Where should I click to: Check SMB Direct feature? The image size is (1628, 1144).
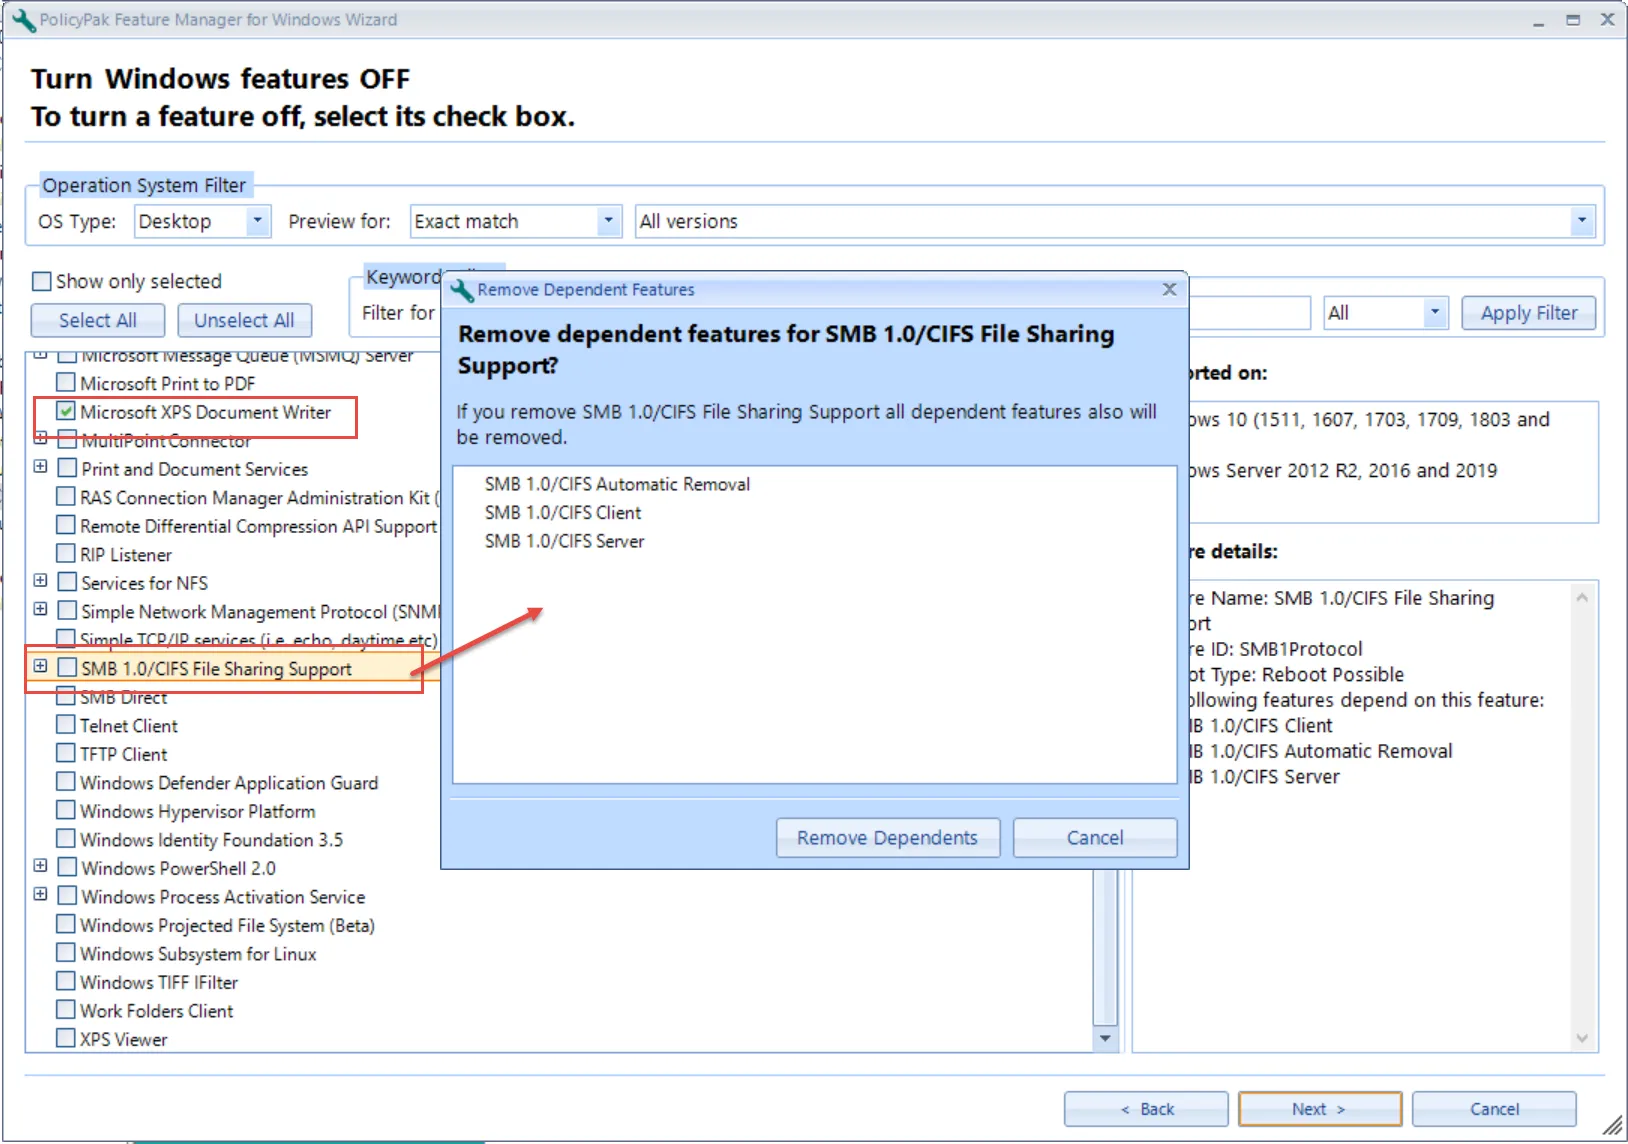[66, 696]
